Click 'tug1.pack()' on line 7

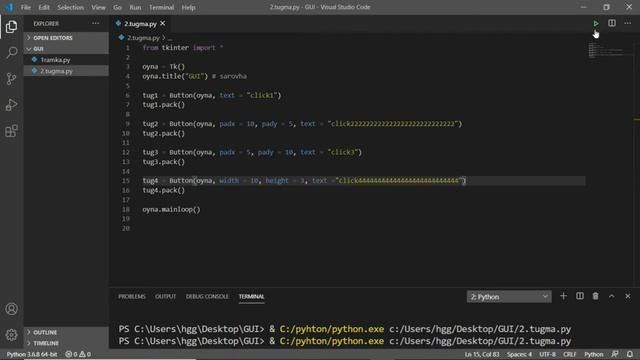coord(163,105)
